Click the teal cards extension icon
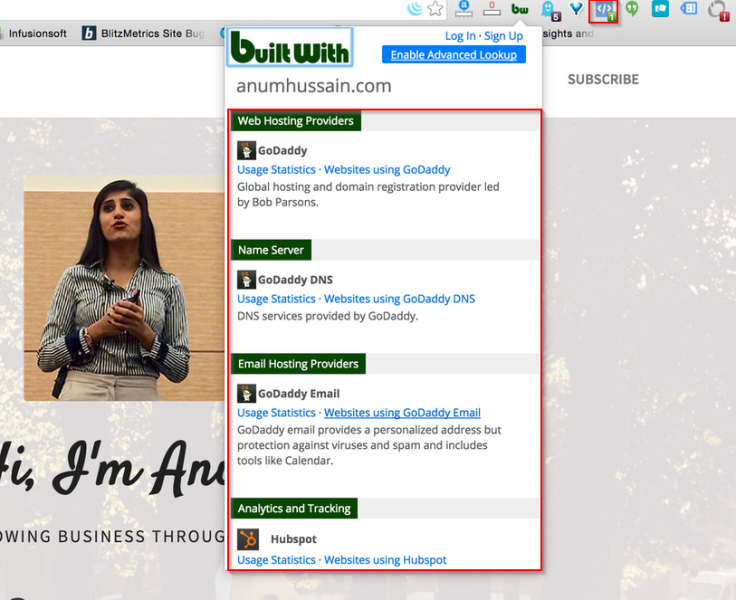Viewport: 736px width, 600px height. pyautogui.click(x=660, y=8)
